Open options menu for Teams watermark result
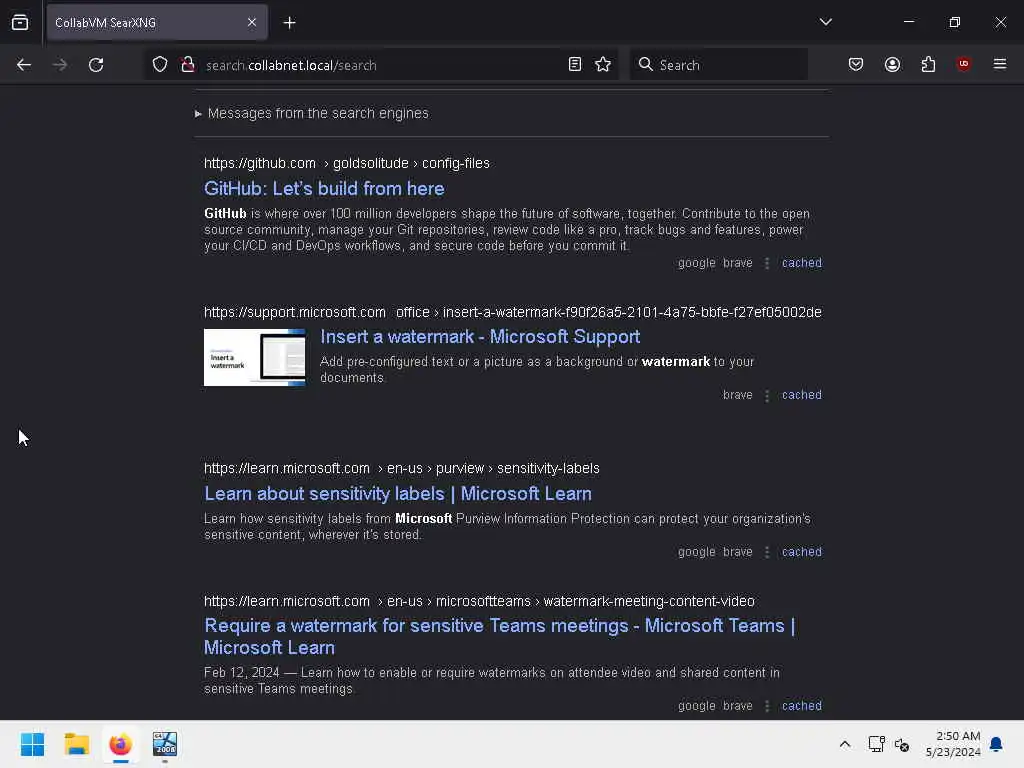This screenshot has width=1024, height=768. (x=767, y=706)
